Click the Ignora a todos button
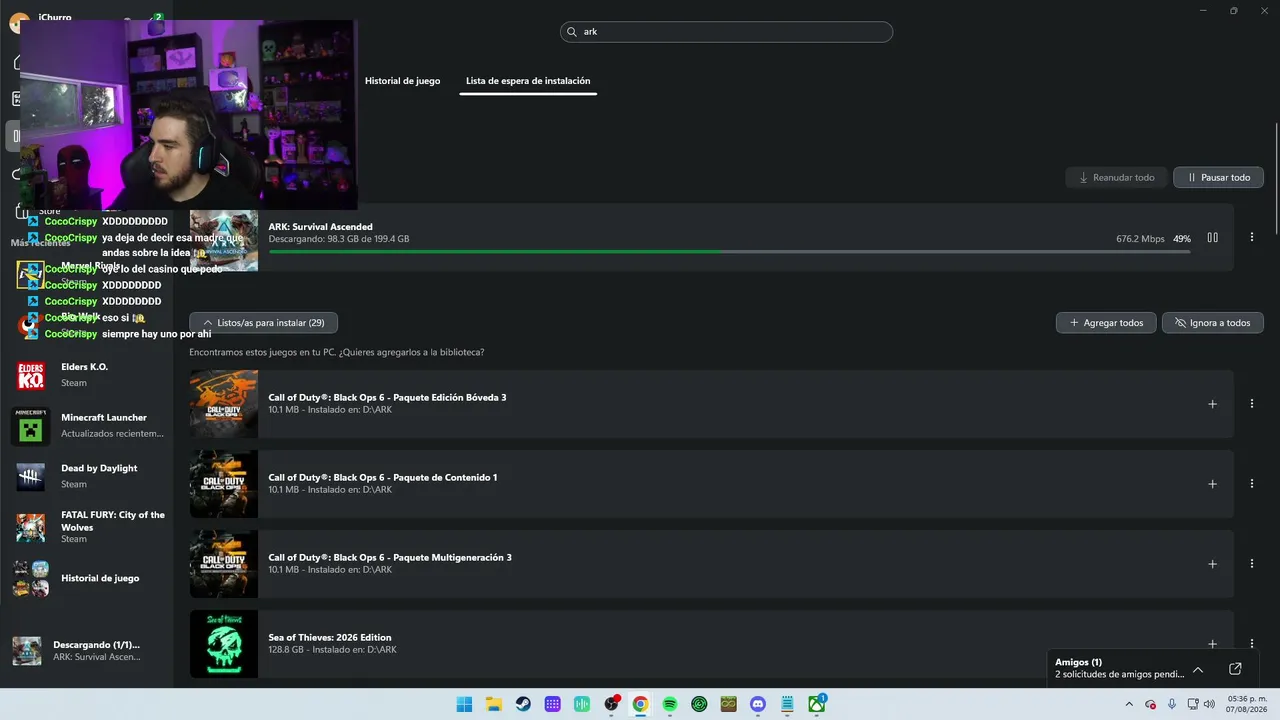1280x720 pixels. tap(1212, 323)
